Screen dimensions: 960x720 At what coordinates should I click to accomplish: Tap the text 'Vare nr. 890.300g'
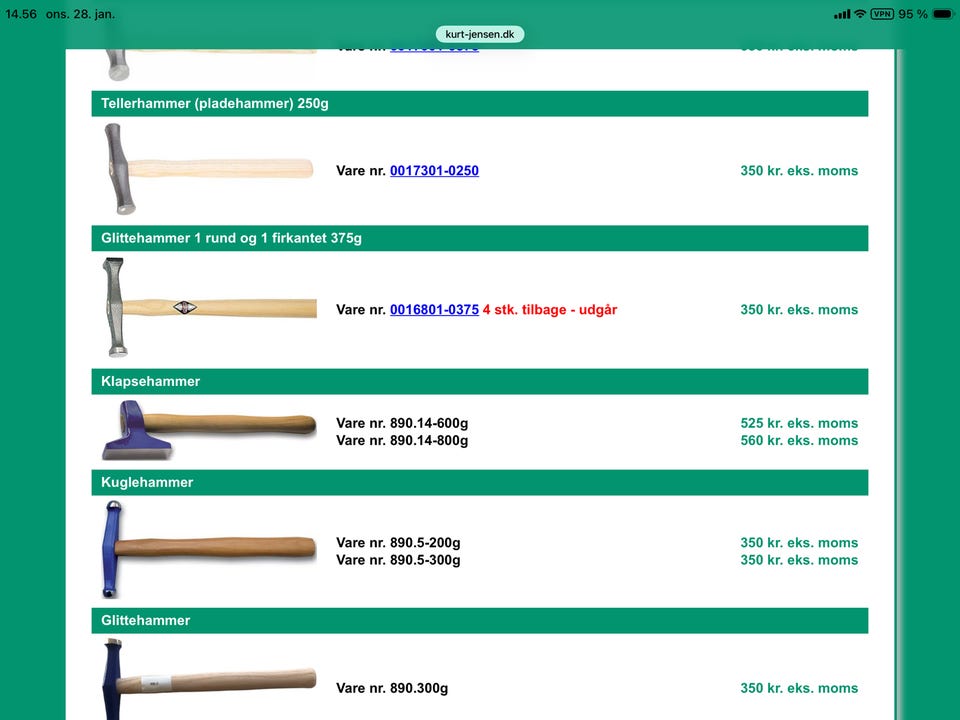point(392,688)
